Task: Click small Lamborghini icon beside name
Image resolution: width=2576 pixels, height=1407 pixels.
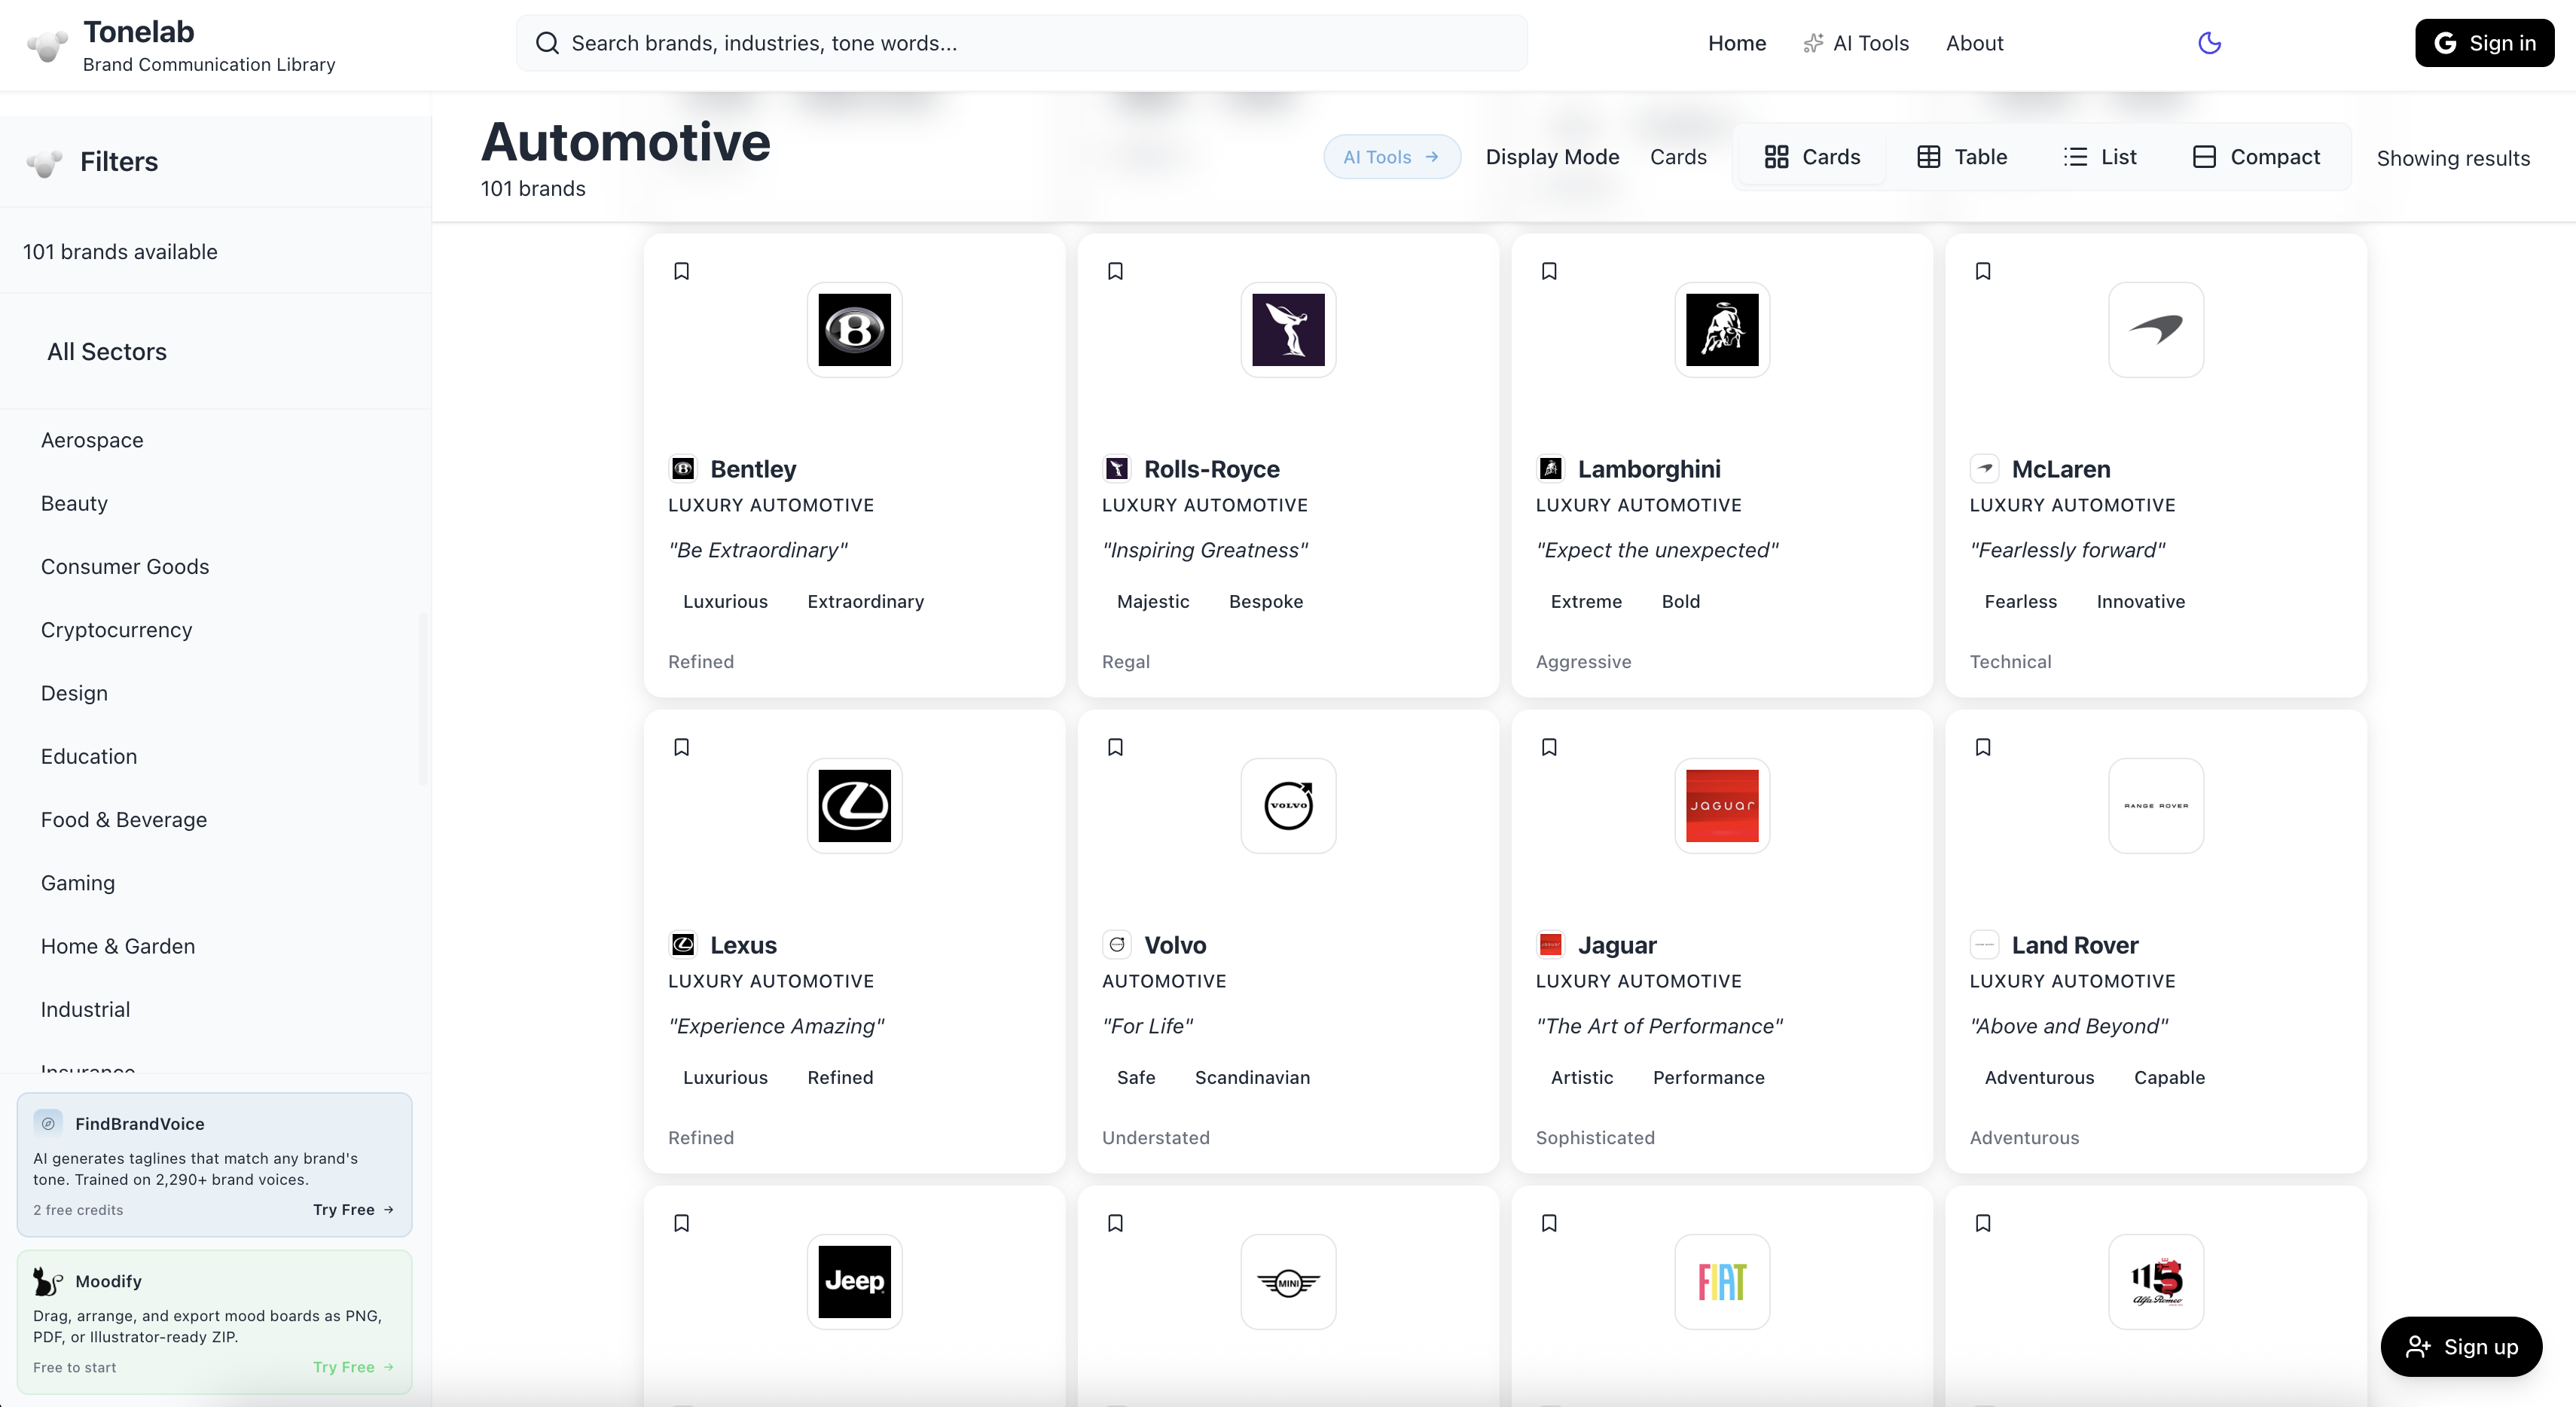Action: pyautogui.click(x=1551, y=468)
